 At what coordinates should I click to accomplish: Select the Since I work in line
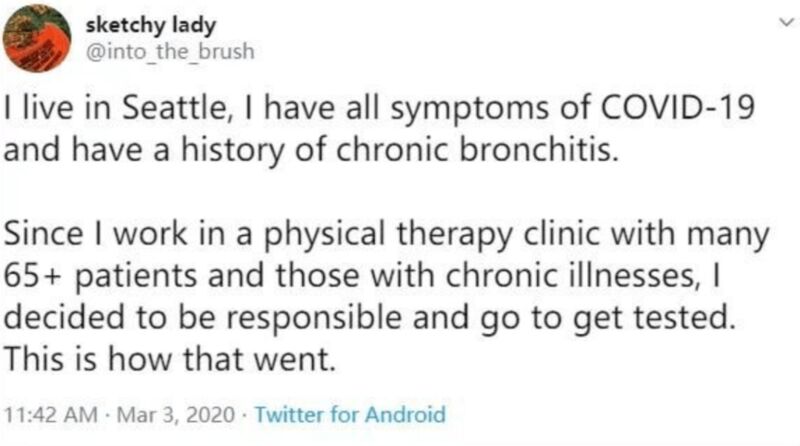386,234
